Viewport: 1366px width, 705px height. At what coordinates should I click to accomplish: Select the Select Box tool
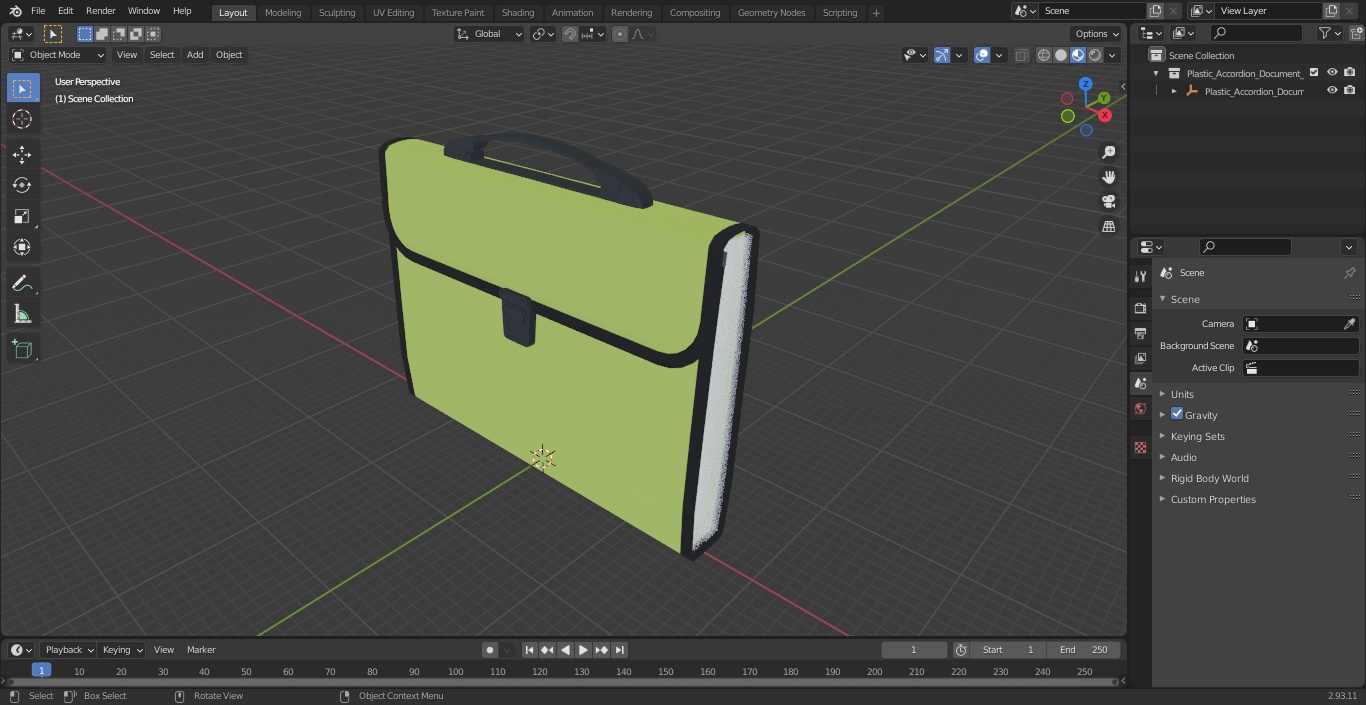click(x=23, y=88)
